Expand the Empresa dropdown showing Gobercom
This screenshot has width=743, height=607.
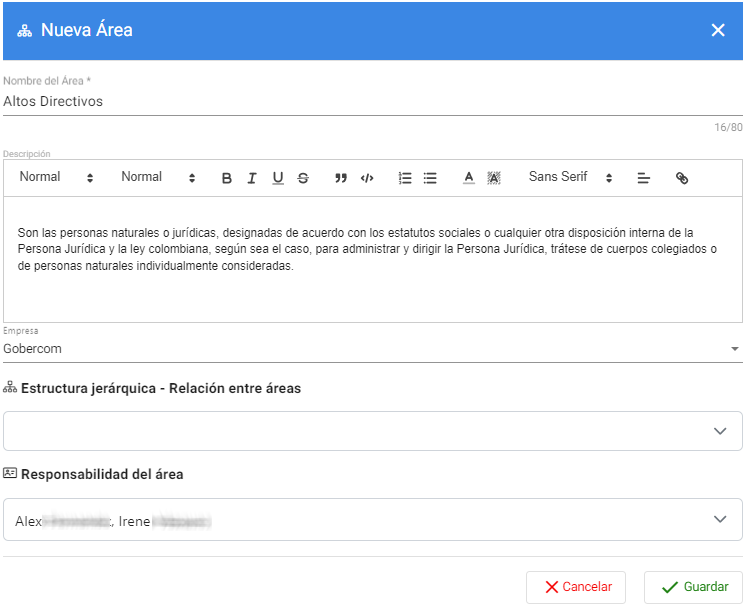[371, 349]
